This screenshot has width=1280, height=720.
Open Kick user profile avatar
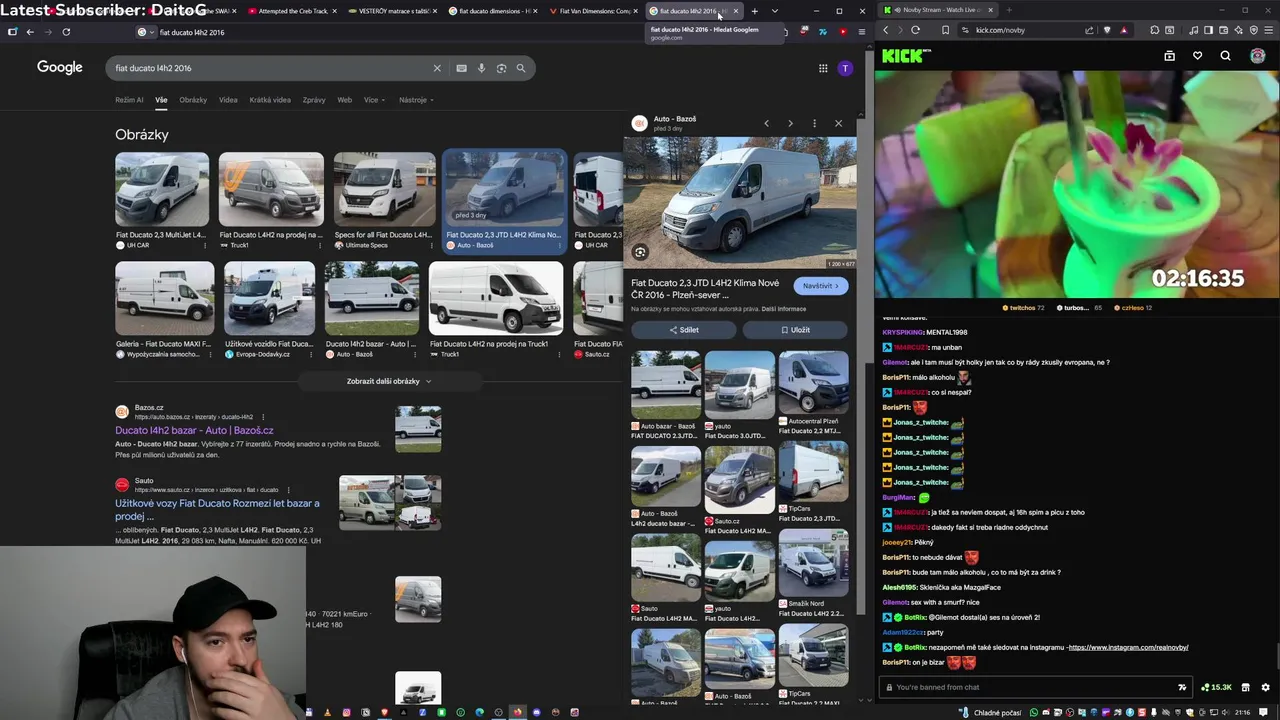click(x=1257, y=56)
